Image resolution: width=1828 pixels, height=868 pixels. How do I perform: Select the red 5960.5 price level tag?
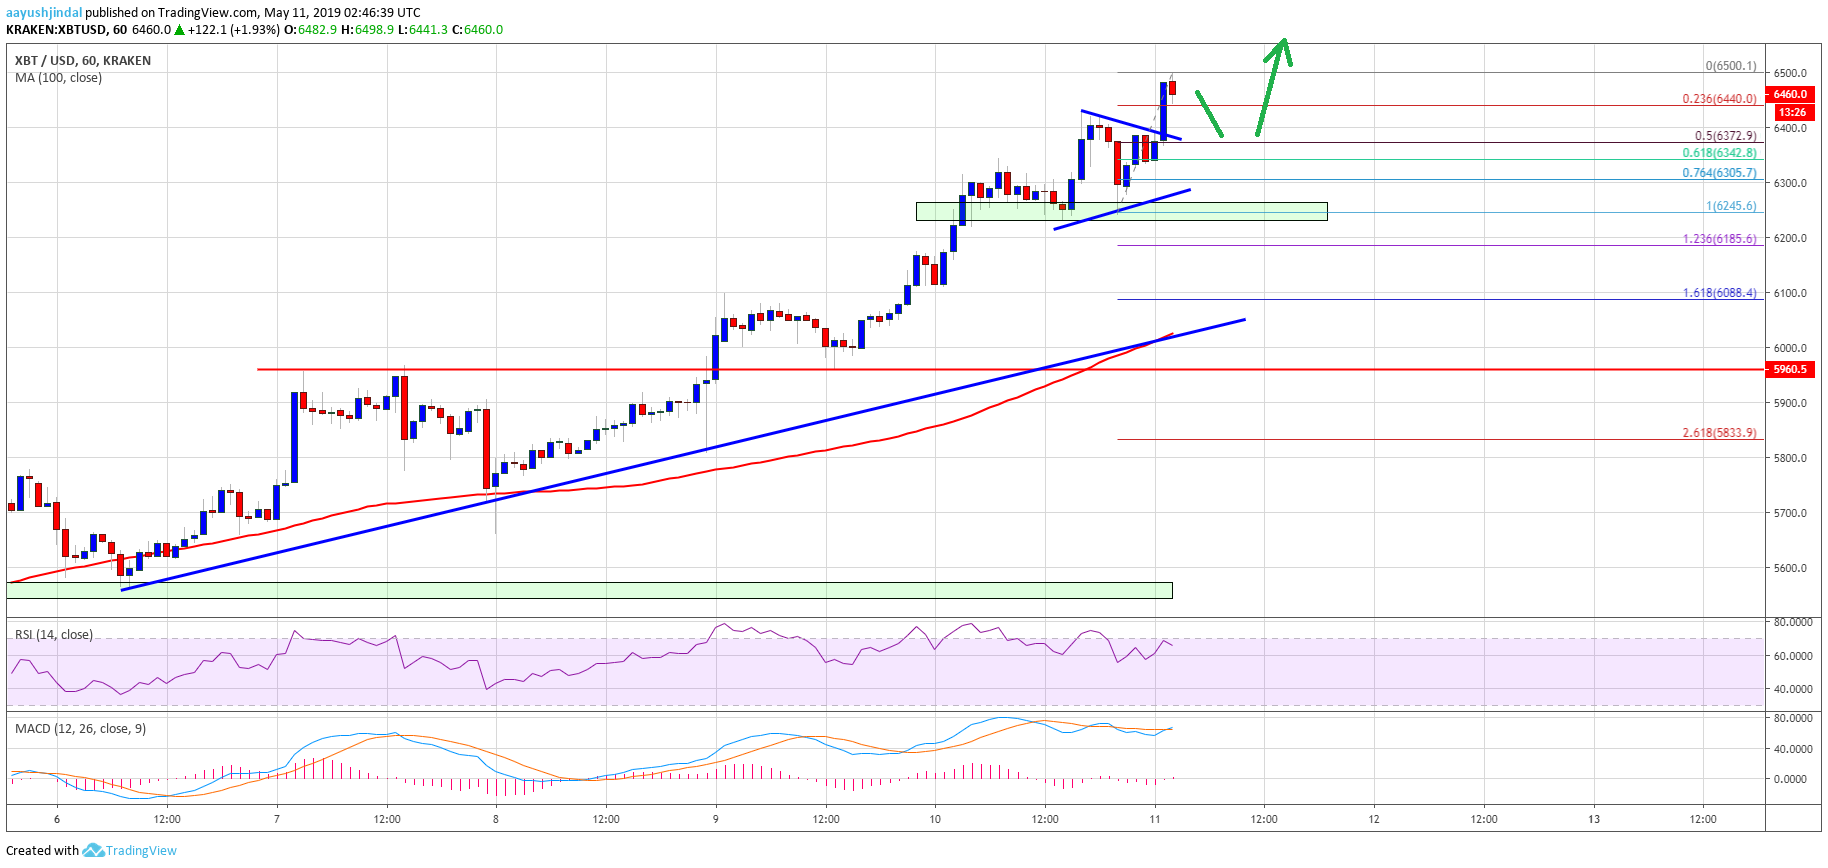point(1790,369)
